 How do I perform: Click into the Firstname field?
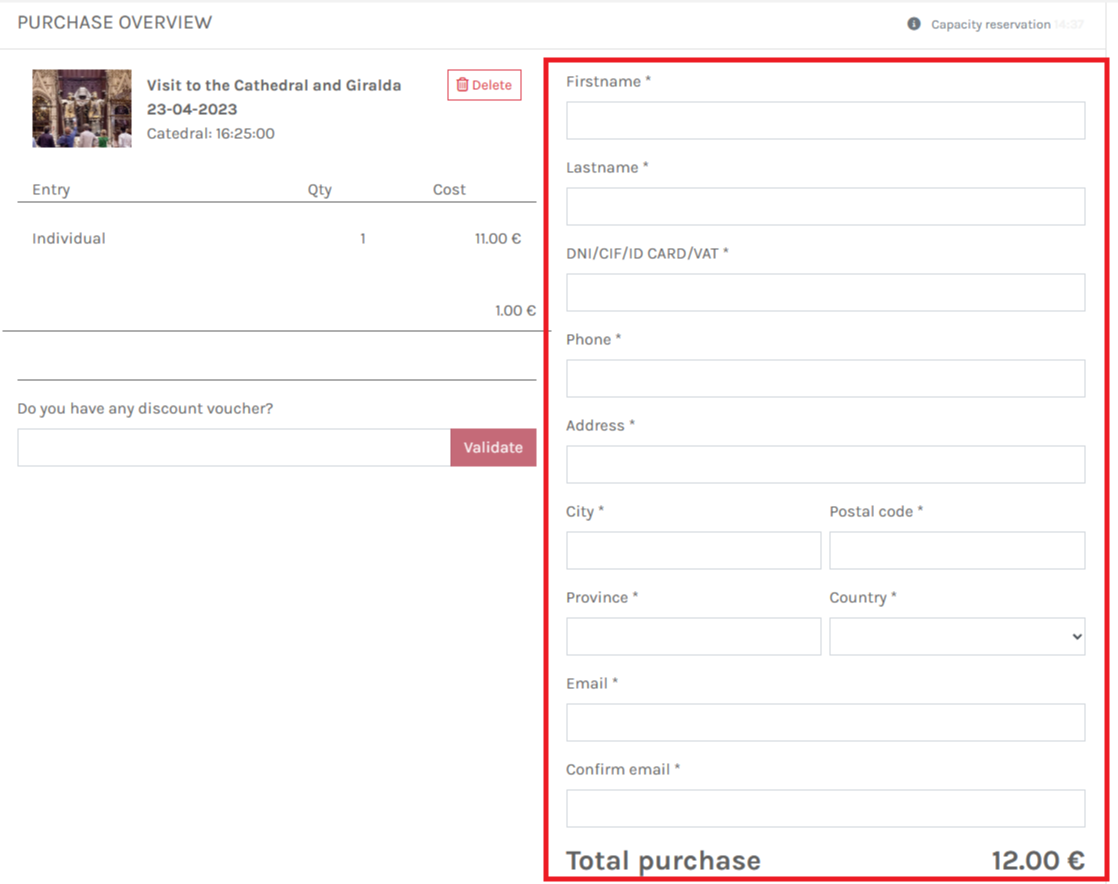(x=826, y=120)
